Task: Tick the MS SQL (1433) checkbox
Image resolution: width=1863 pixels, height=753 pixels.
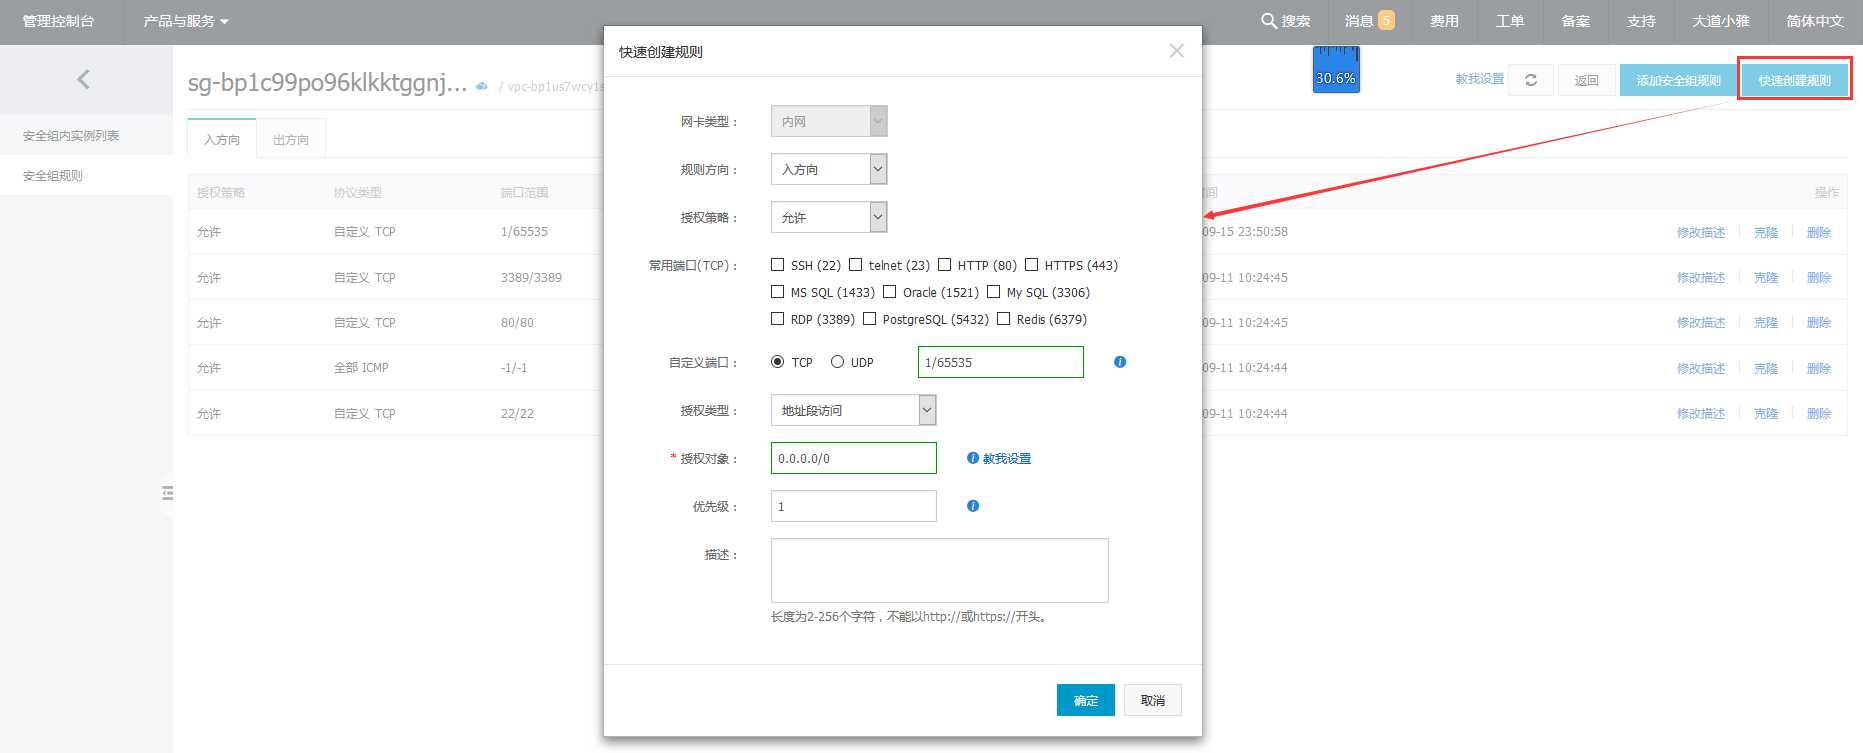Action: (777, 292)
